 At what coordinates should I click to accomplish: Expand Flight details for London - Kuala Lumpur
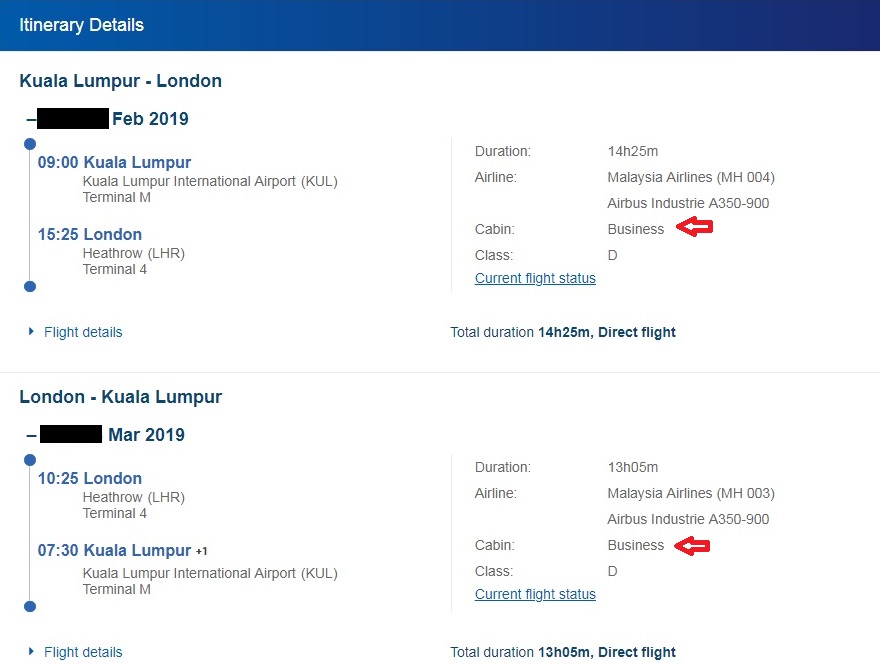click(x=82, y=652)
